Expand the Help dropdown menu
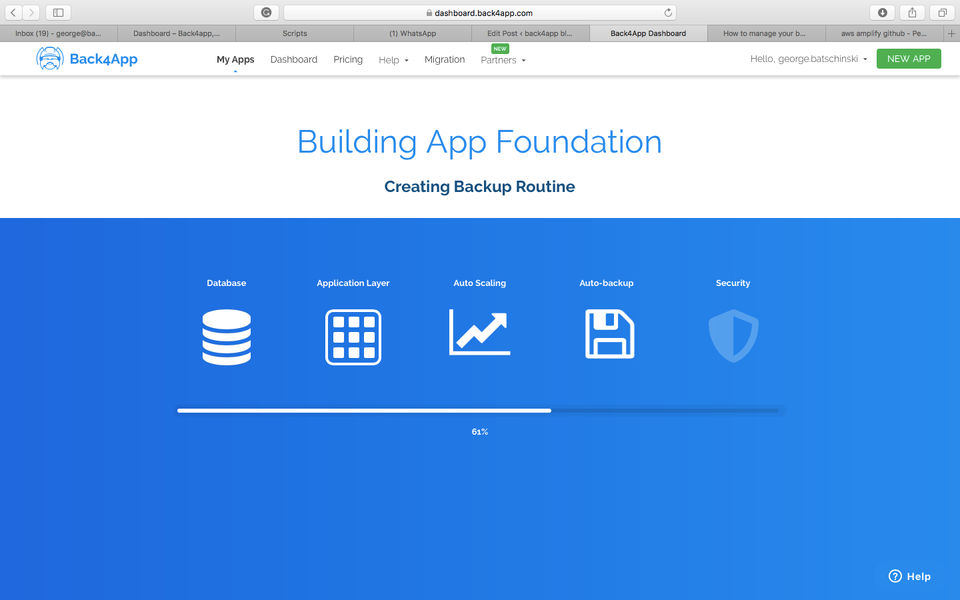This screenshot has height=600, width=960. point(393,60)
